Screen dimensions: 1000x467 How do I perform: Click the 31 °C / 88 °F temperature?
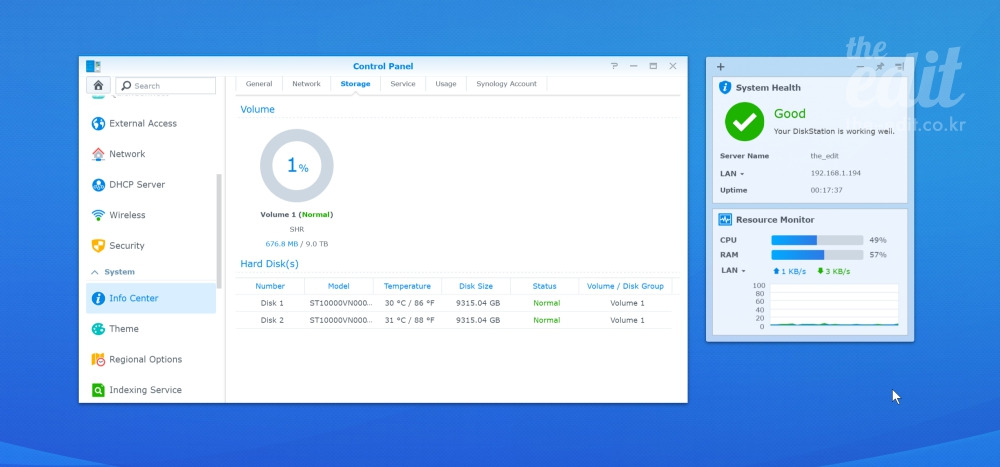point(409,320)
